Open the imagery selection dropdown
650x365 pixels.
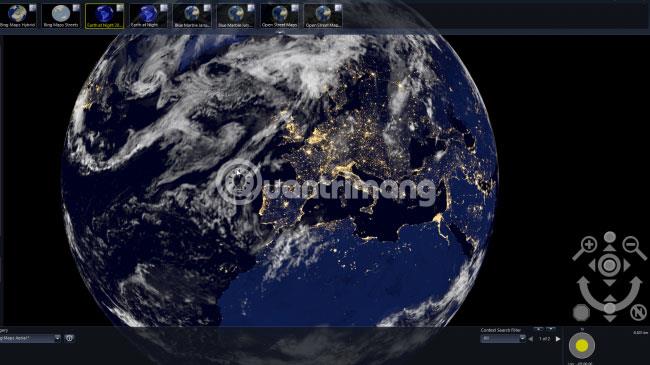click(57, 338)
